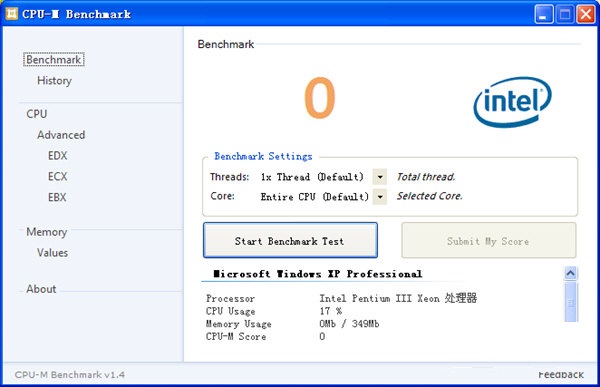Image resolution: width=600 pixels, height=387 pixels.
Task: Click the 'Processor' label in info panel
Action: coord(230,298)
